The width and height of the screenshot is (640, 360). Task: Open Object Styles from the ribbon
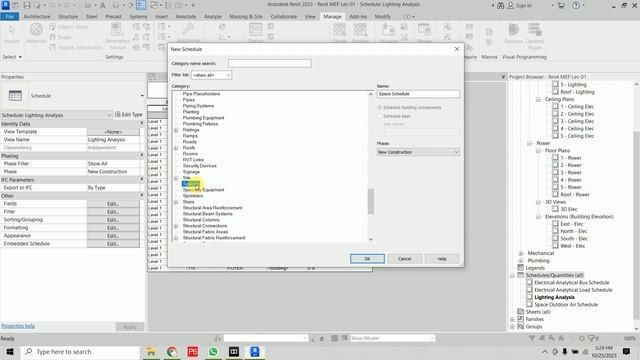pos(69,27)
